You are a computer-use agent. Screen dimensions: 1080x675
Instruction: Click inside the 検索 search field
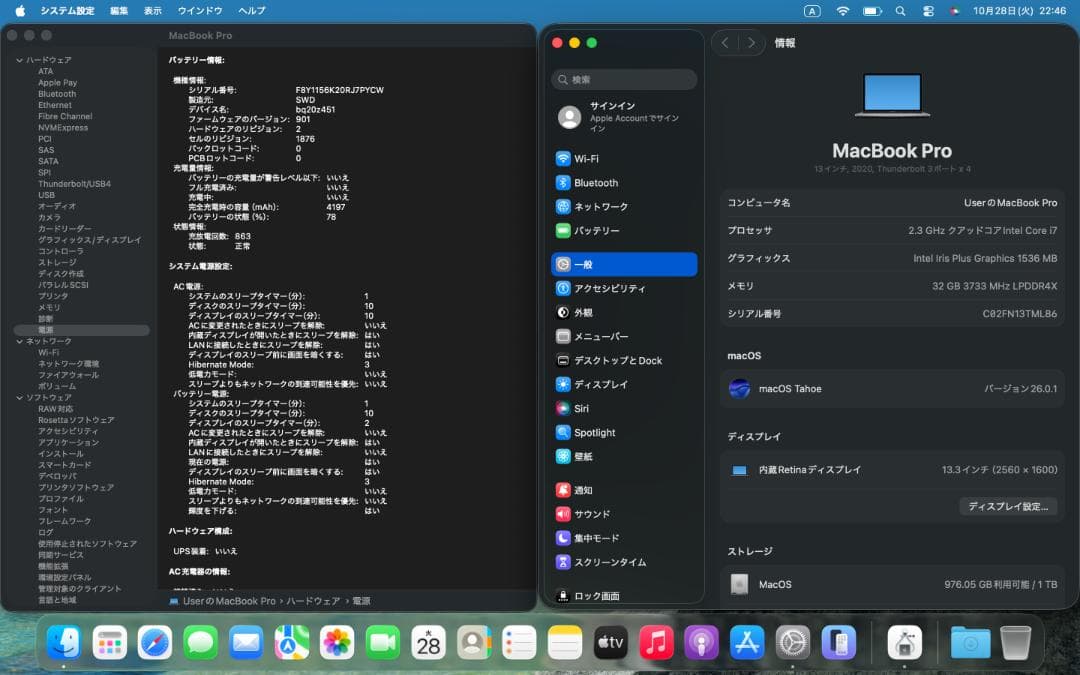pyautogui.click(x=624, y=79)
